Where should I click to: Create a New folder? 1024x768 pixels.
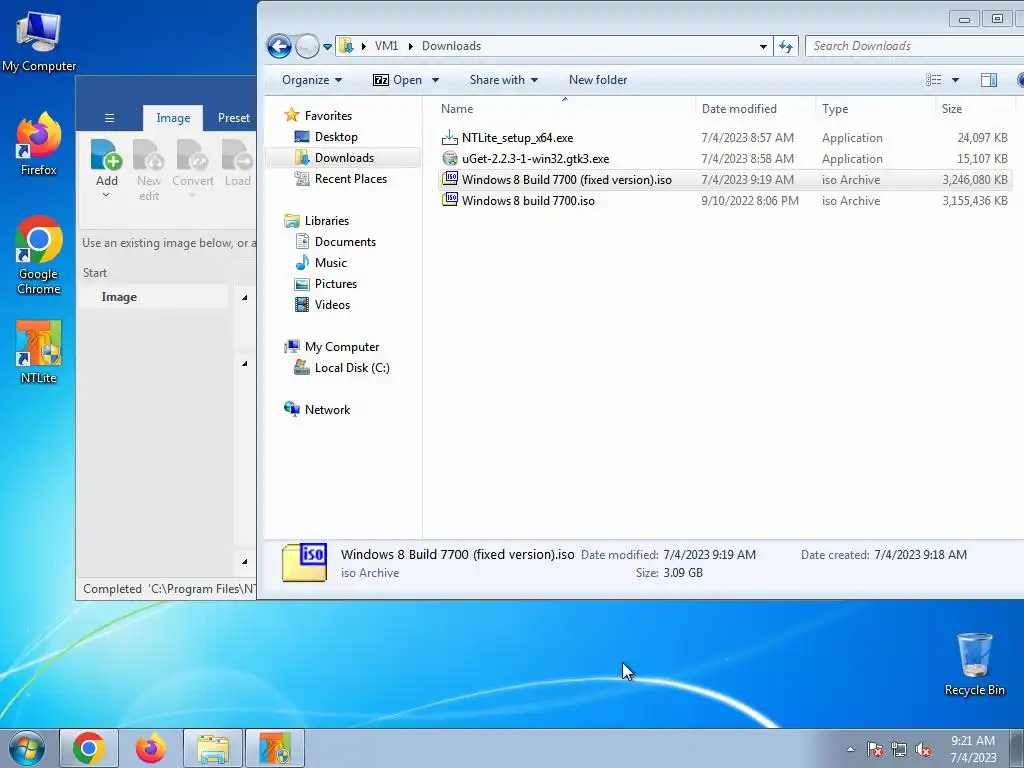point(598,80)
